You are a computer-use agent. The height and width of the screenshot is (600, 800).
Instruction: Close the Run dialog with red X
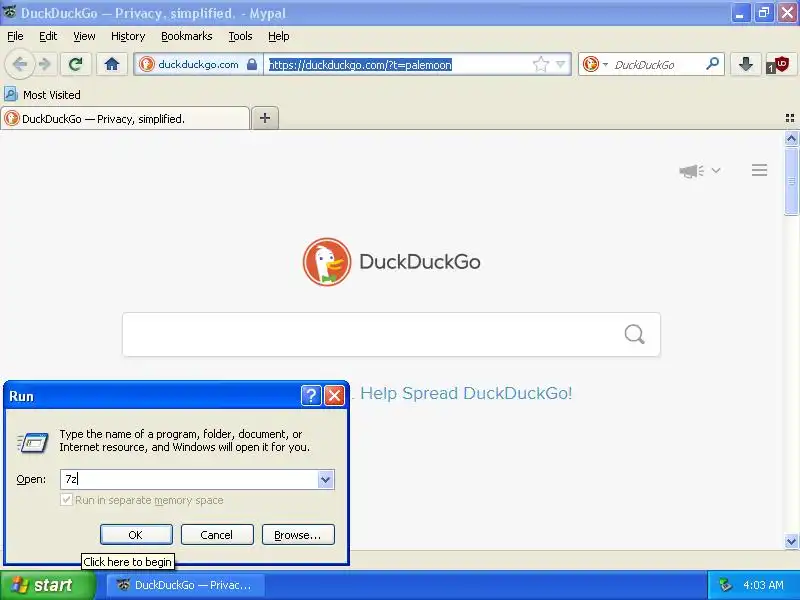pos(335,395)
